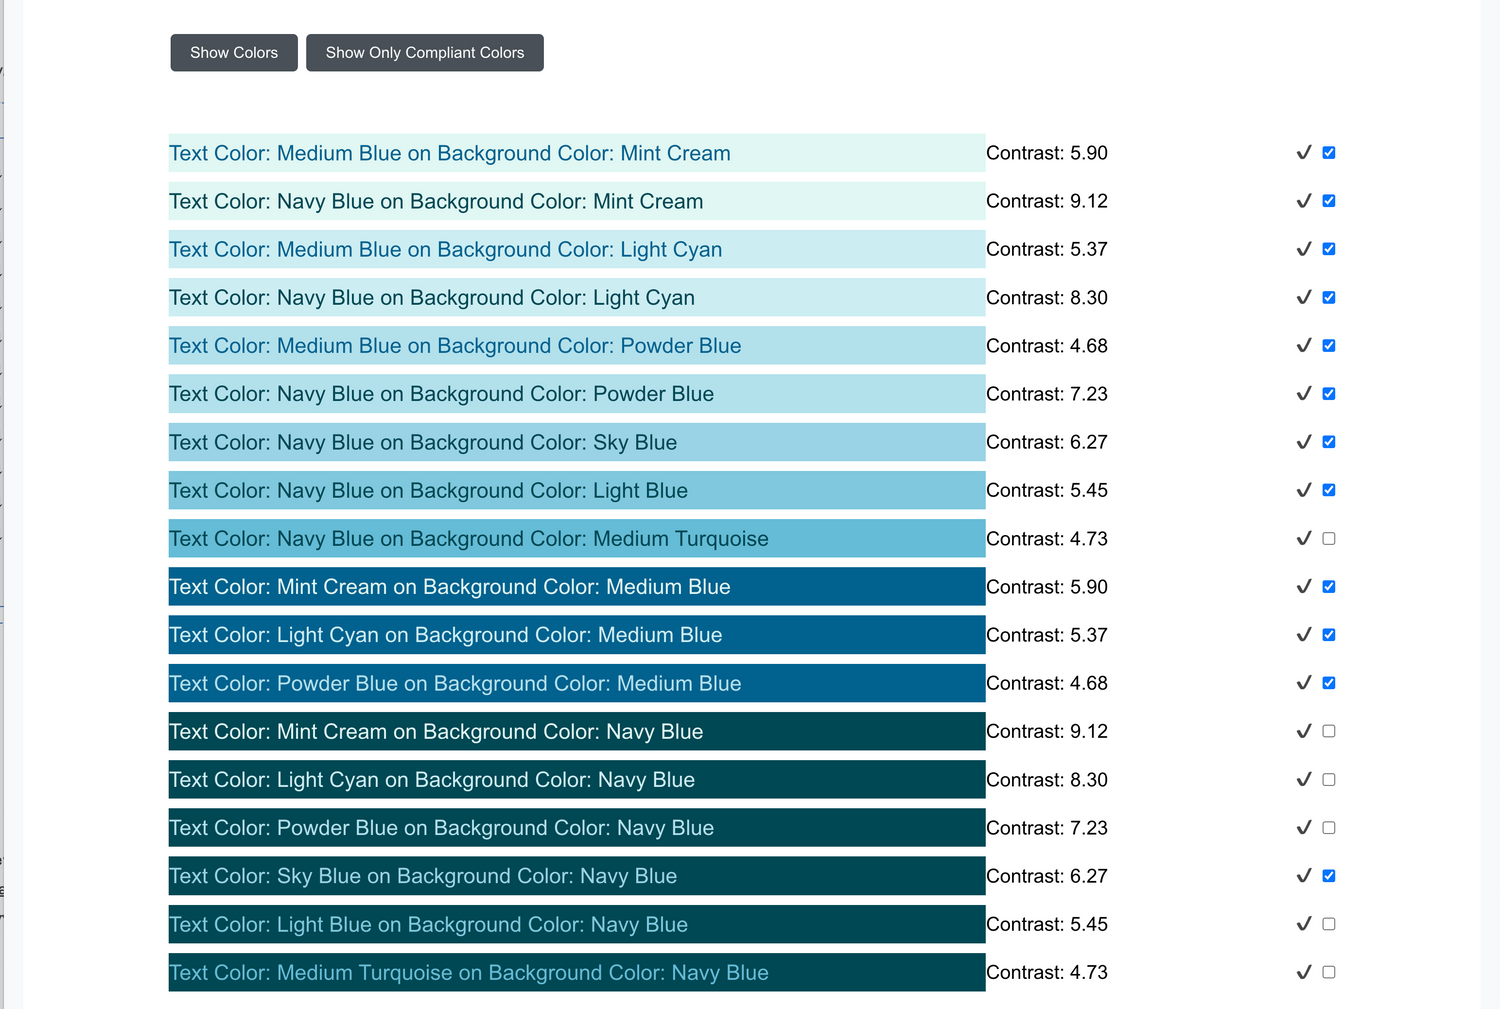Check the Mint Cream on Navy Blue checkbox

tap(1329, 732)
